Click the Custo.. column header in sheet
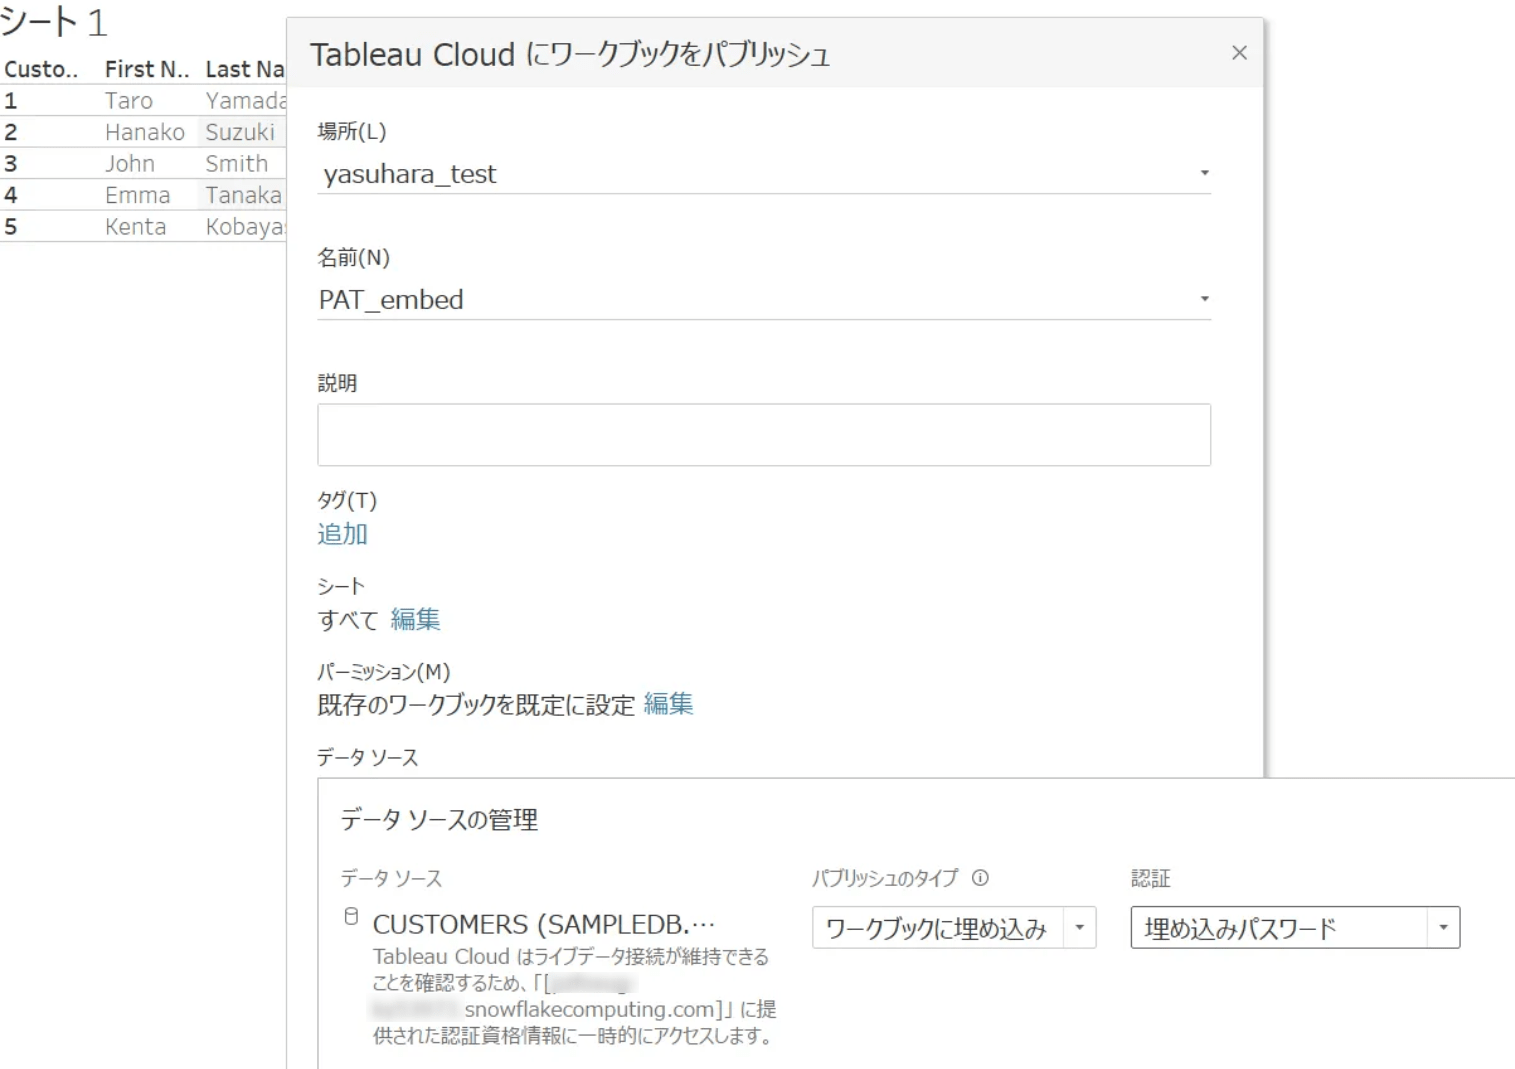The width and height of the screenshot is (1515, 1069). coord(41,69)
